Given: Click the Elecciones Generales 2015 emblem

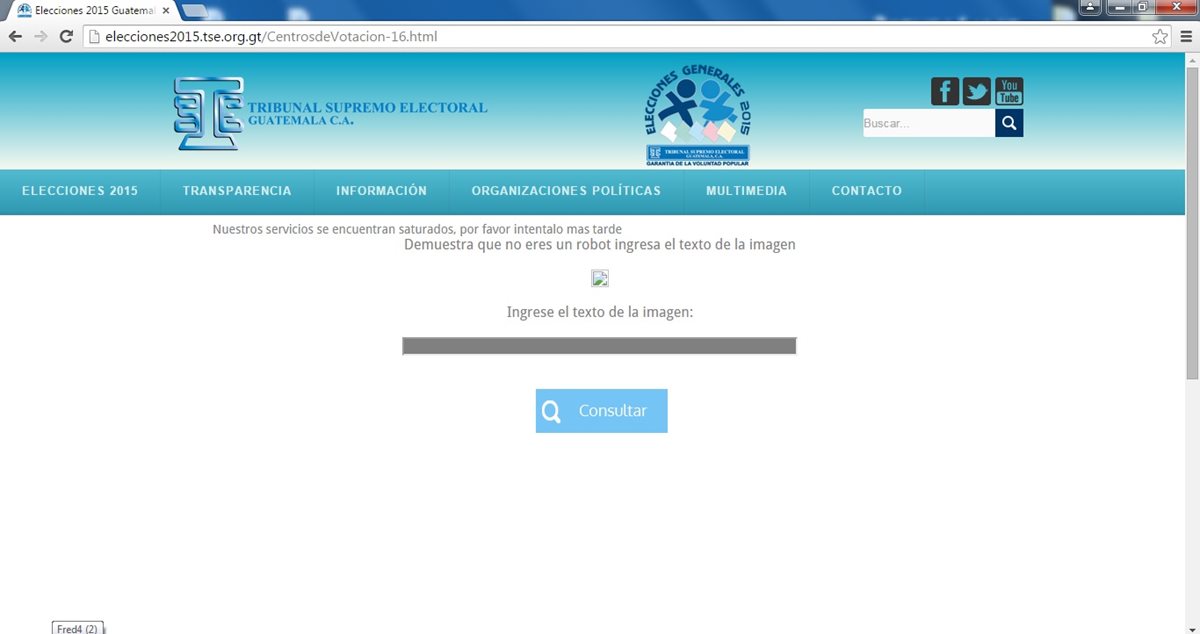Looking at the screenshot, I should click(x=697, y=110).
